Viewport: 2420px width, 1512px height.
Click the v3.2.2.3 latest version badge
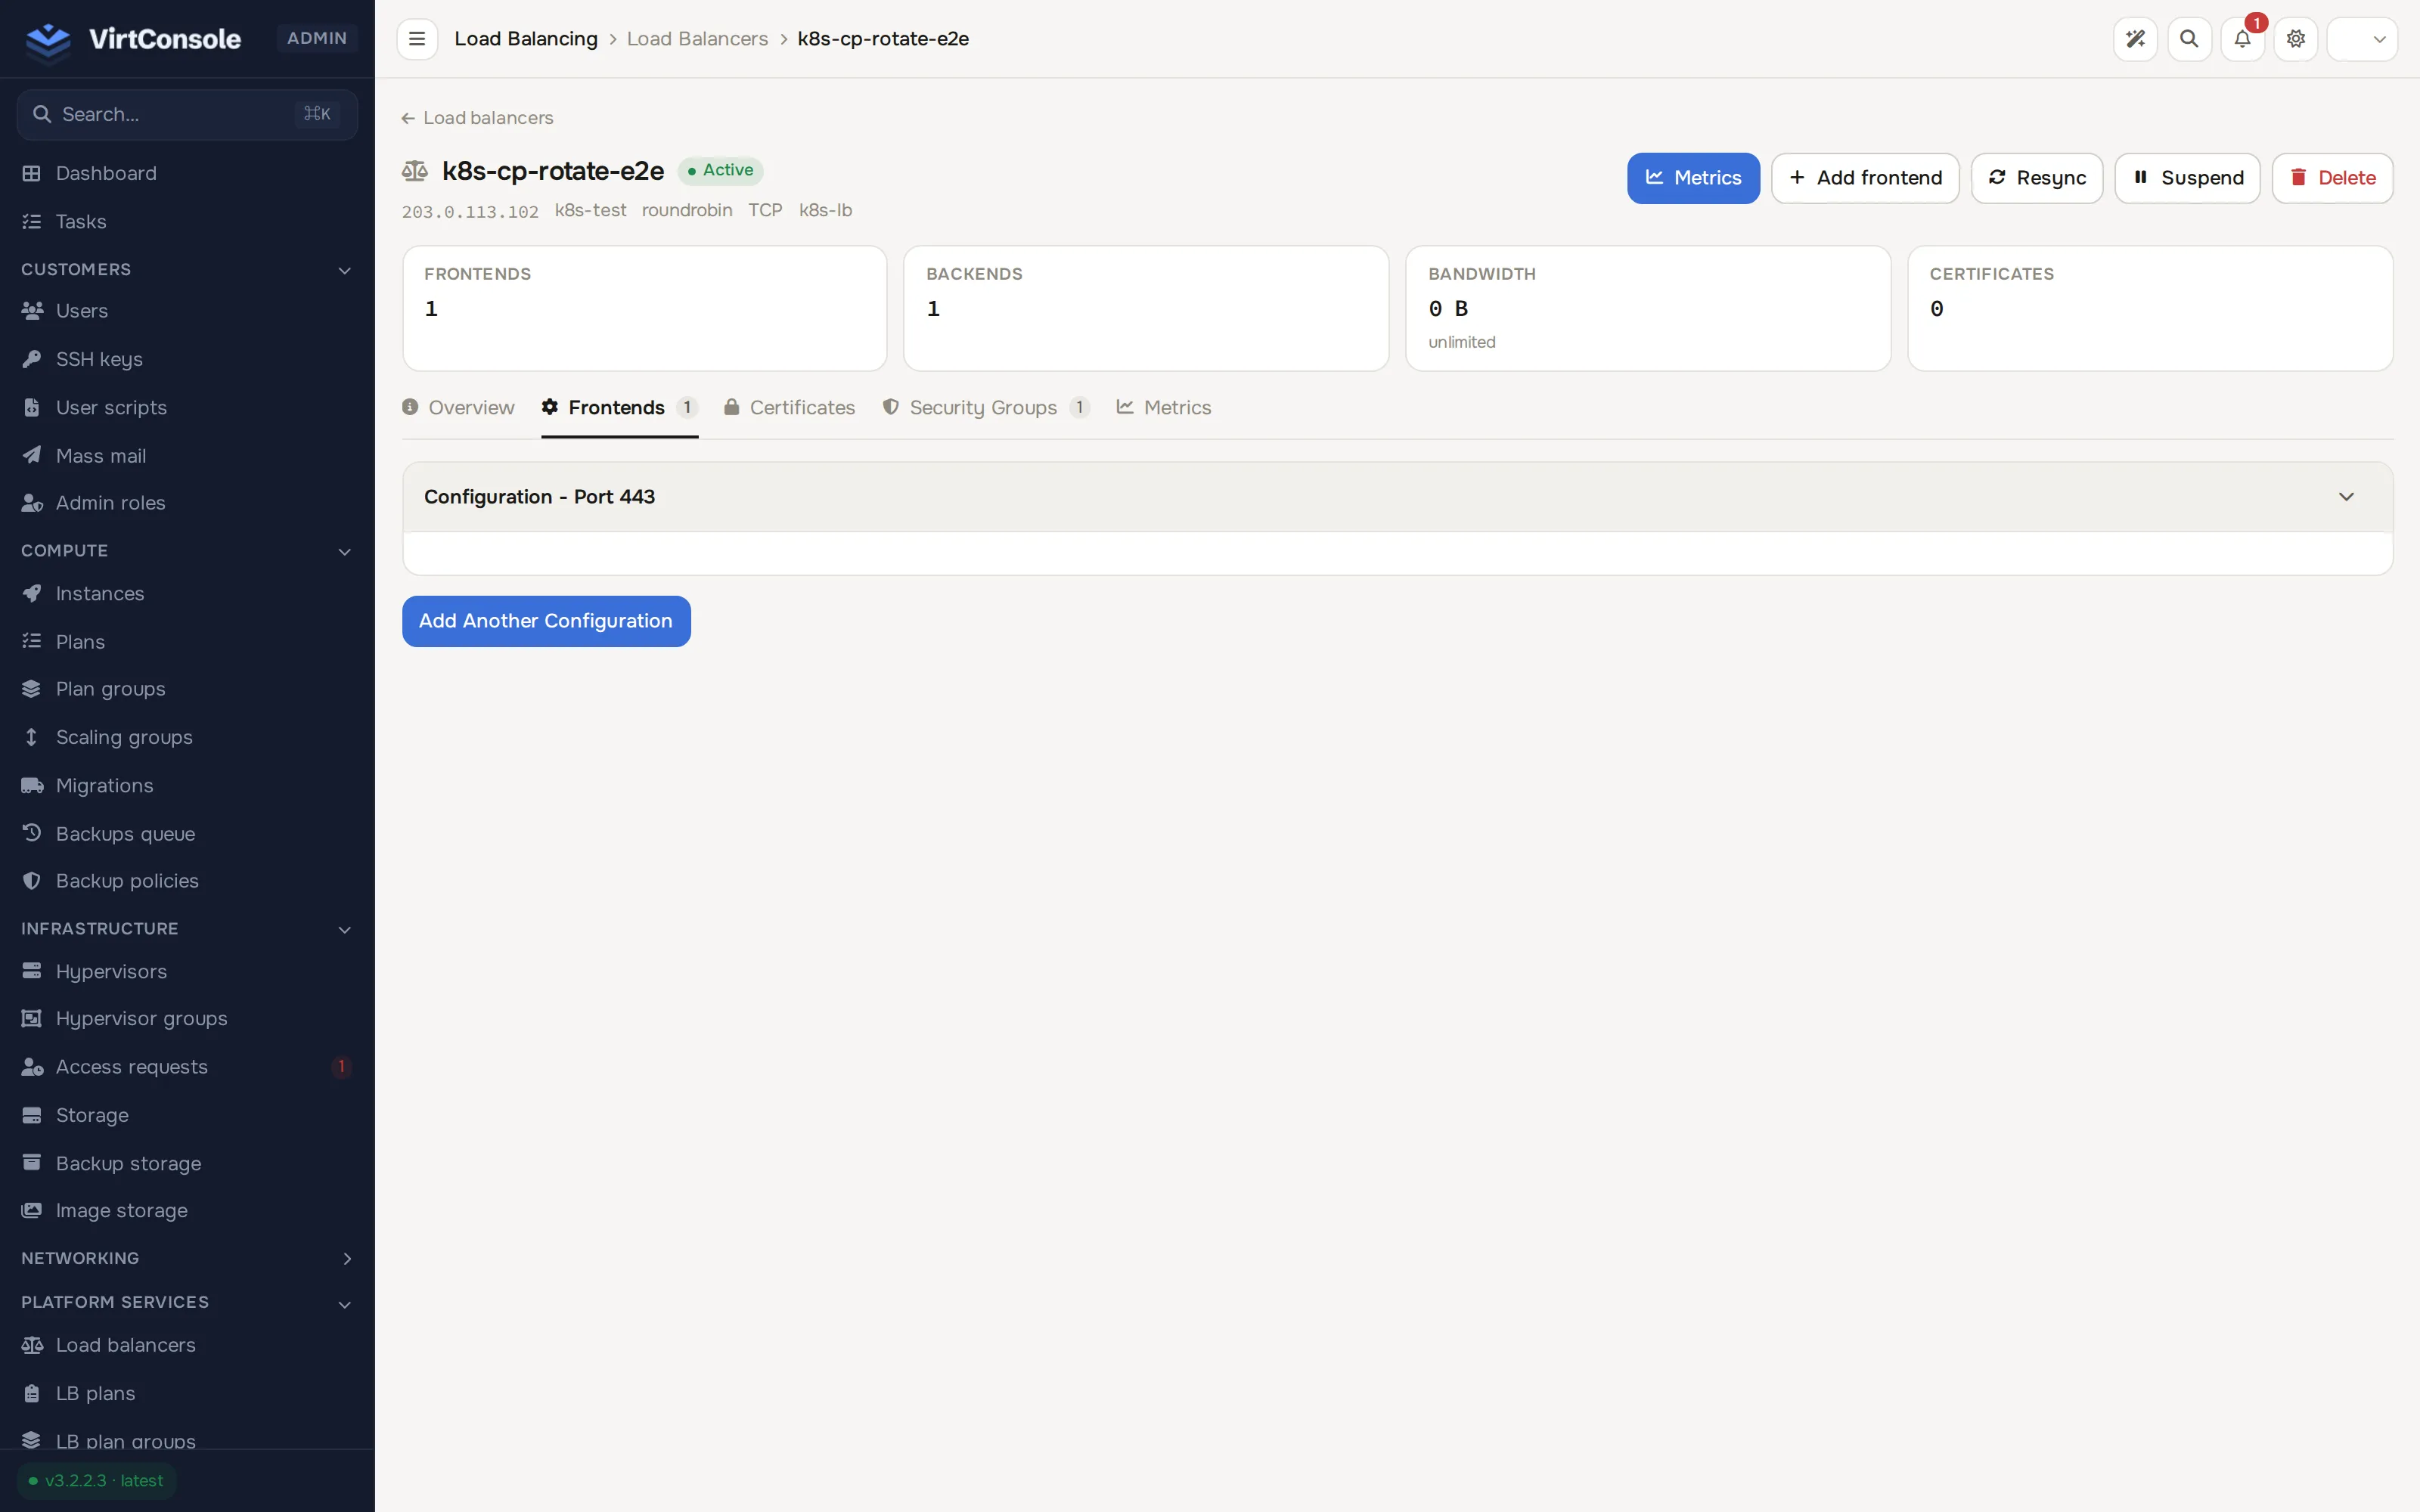(x=97, y=1481)
